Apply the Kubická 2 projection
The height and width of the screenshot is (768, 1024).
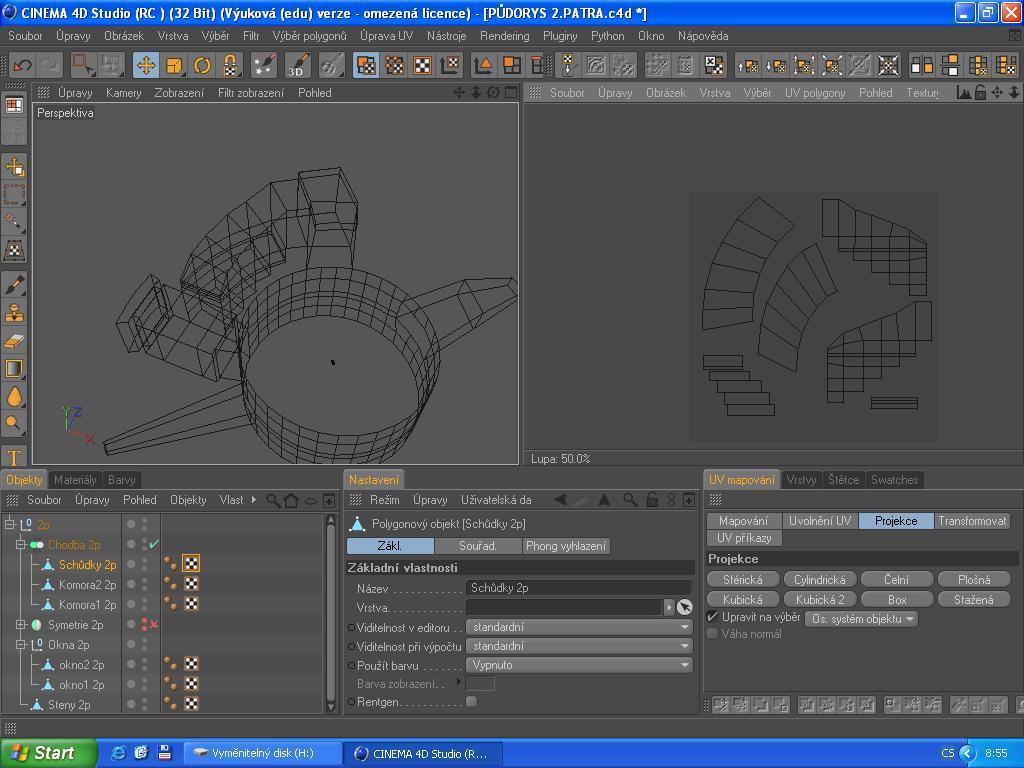coord(820,600)
